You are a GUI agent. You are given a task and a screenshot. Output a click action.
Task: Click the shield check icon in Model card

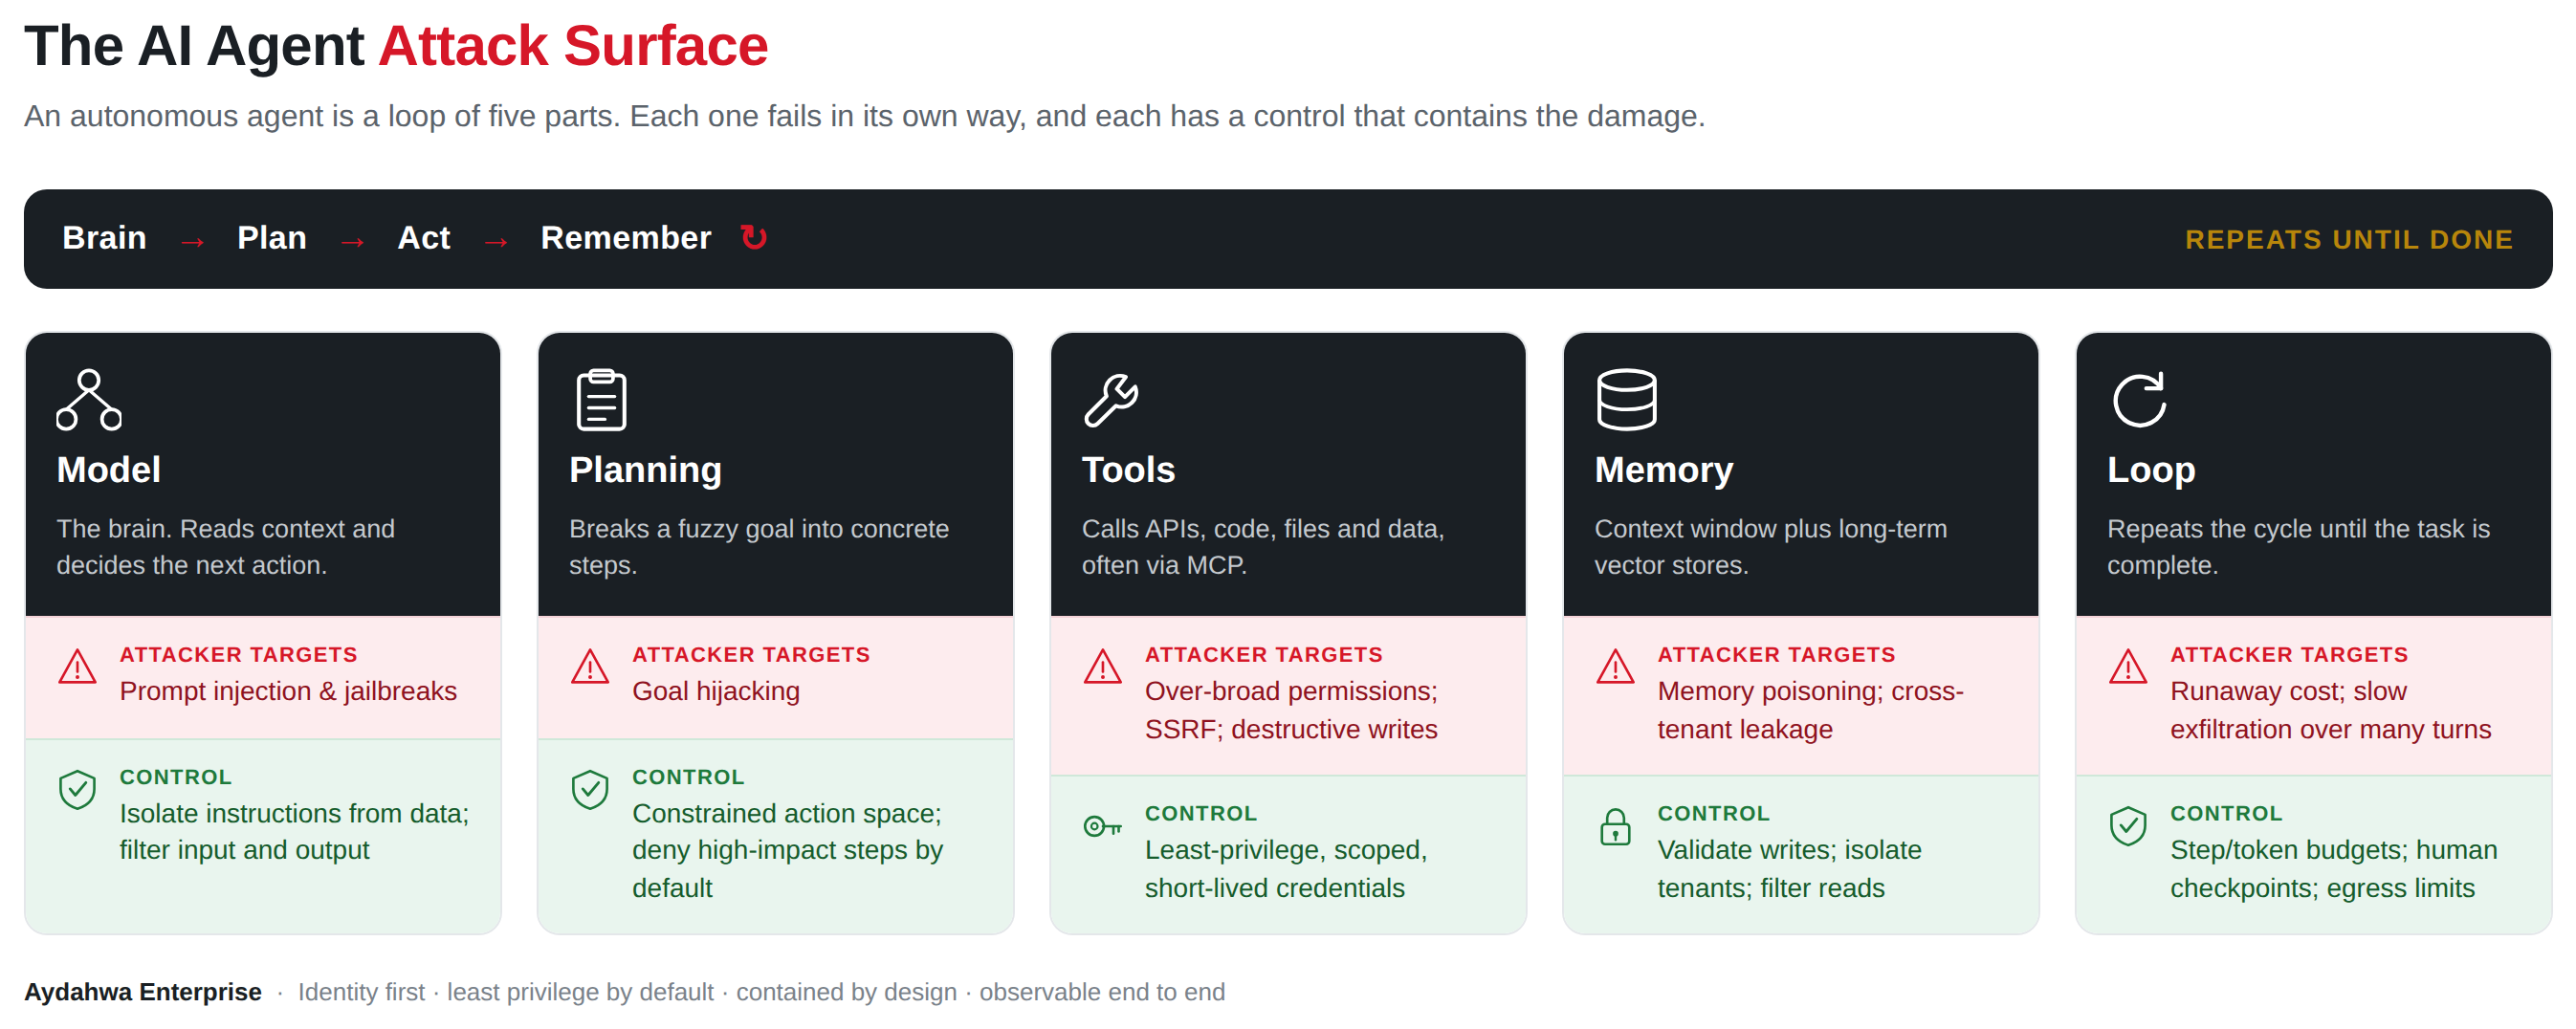[x=77, y=790]
